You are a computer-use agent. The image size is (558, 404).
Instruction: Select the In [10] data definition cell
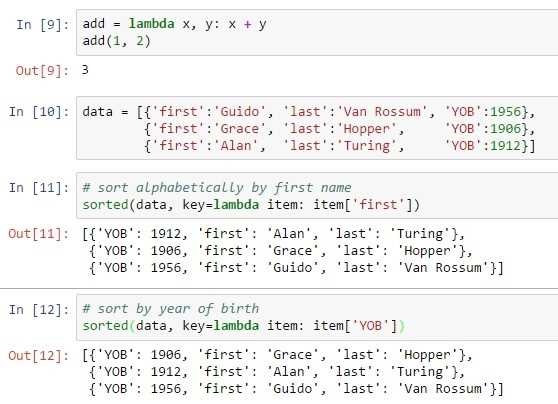tap(317, 128)
